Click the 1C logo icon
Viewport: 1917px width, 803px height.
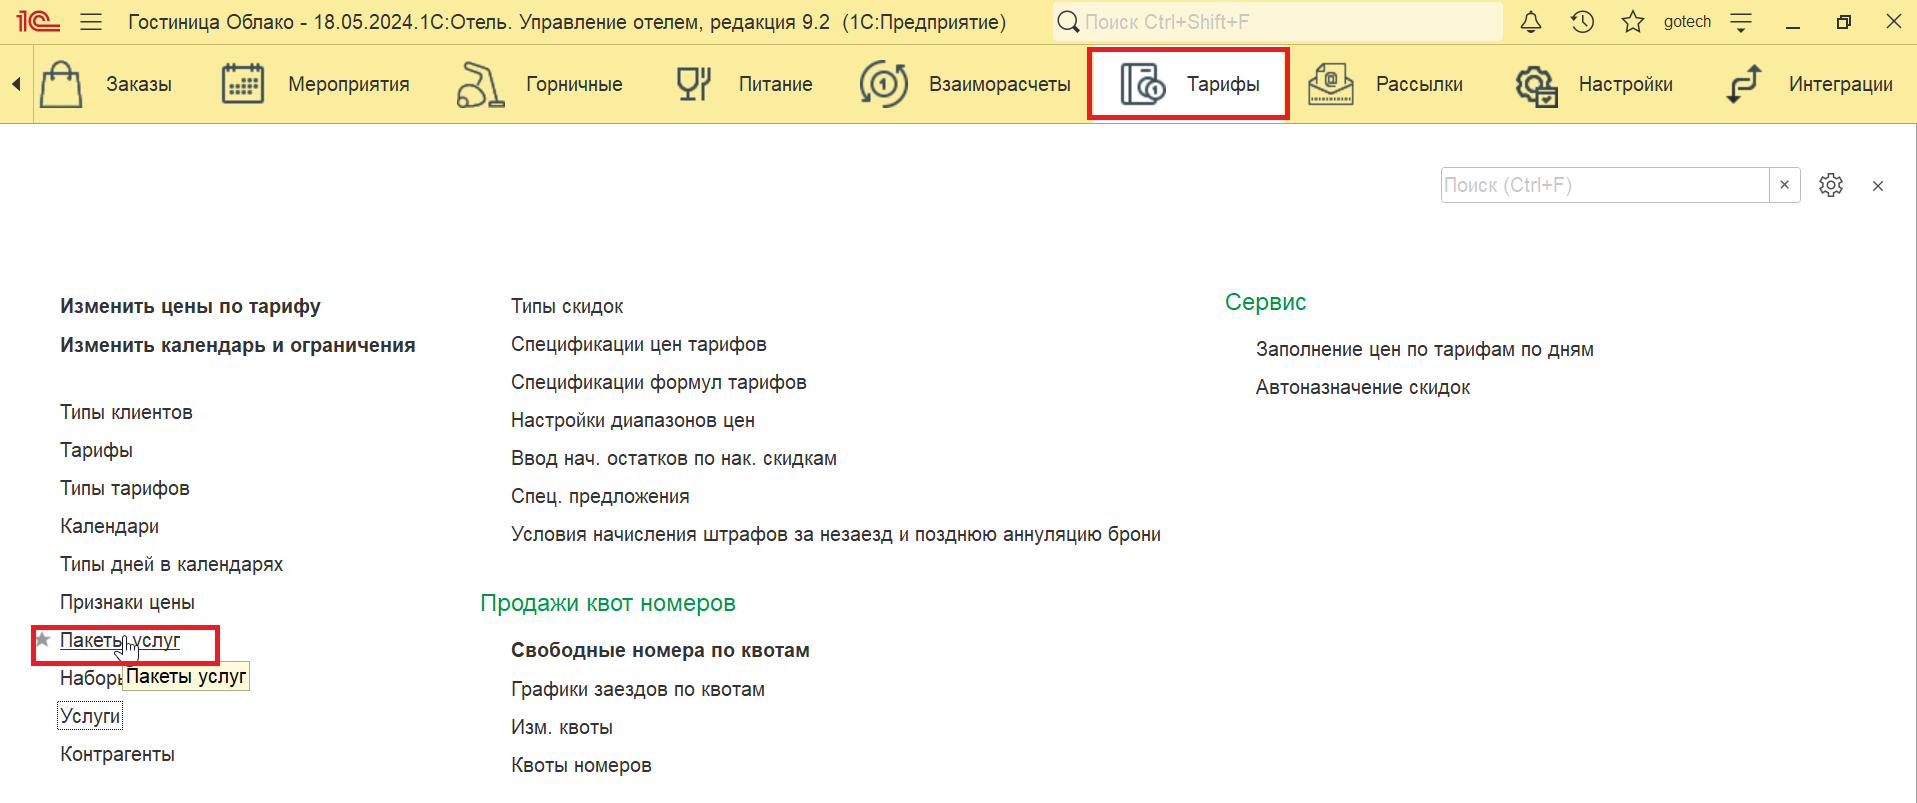38,21
